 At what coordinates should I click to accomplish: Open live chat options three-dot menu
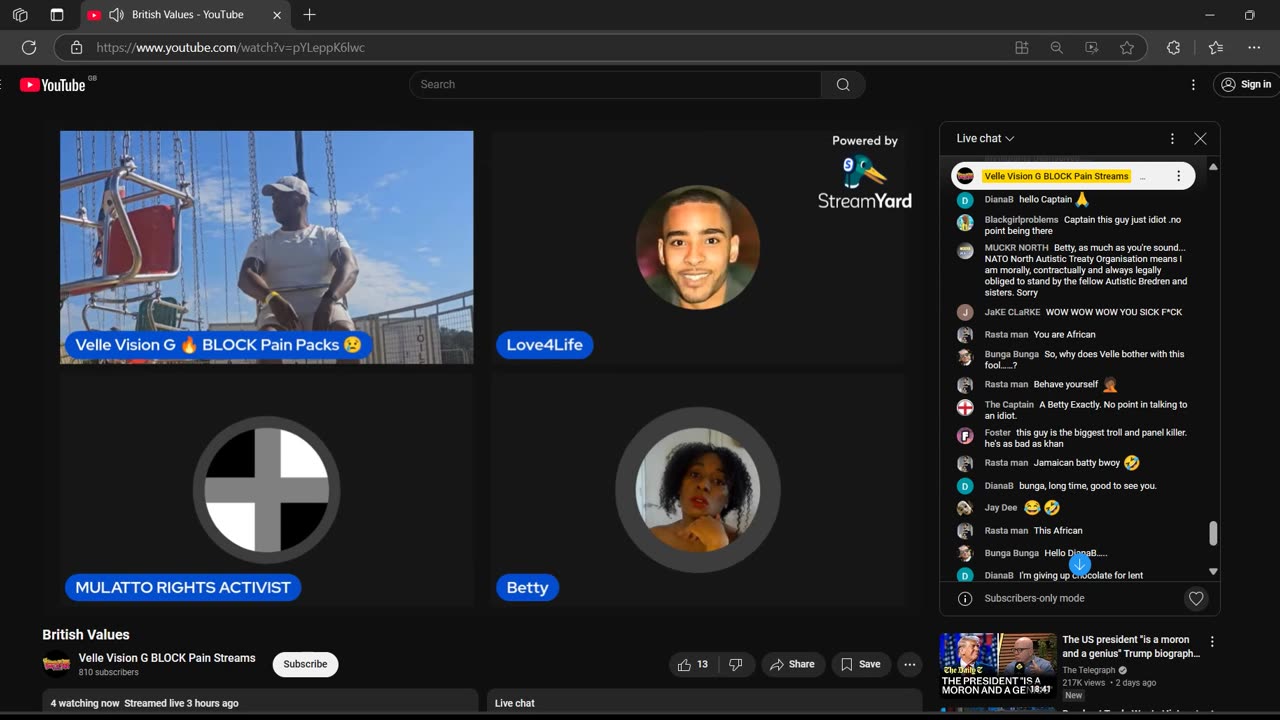(x=1172, y=139)
